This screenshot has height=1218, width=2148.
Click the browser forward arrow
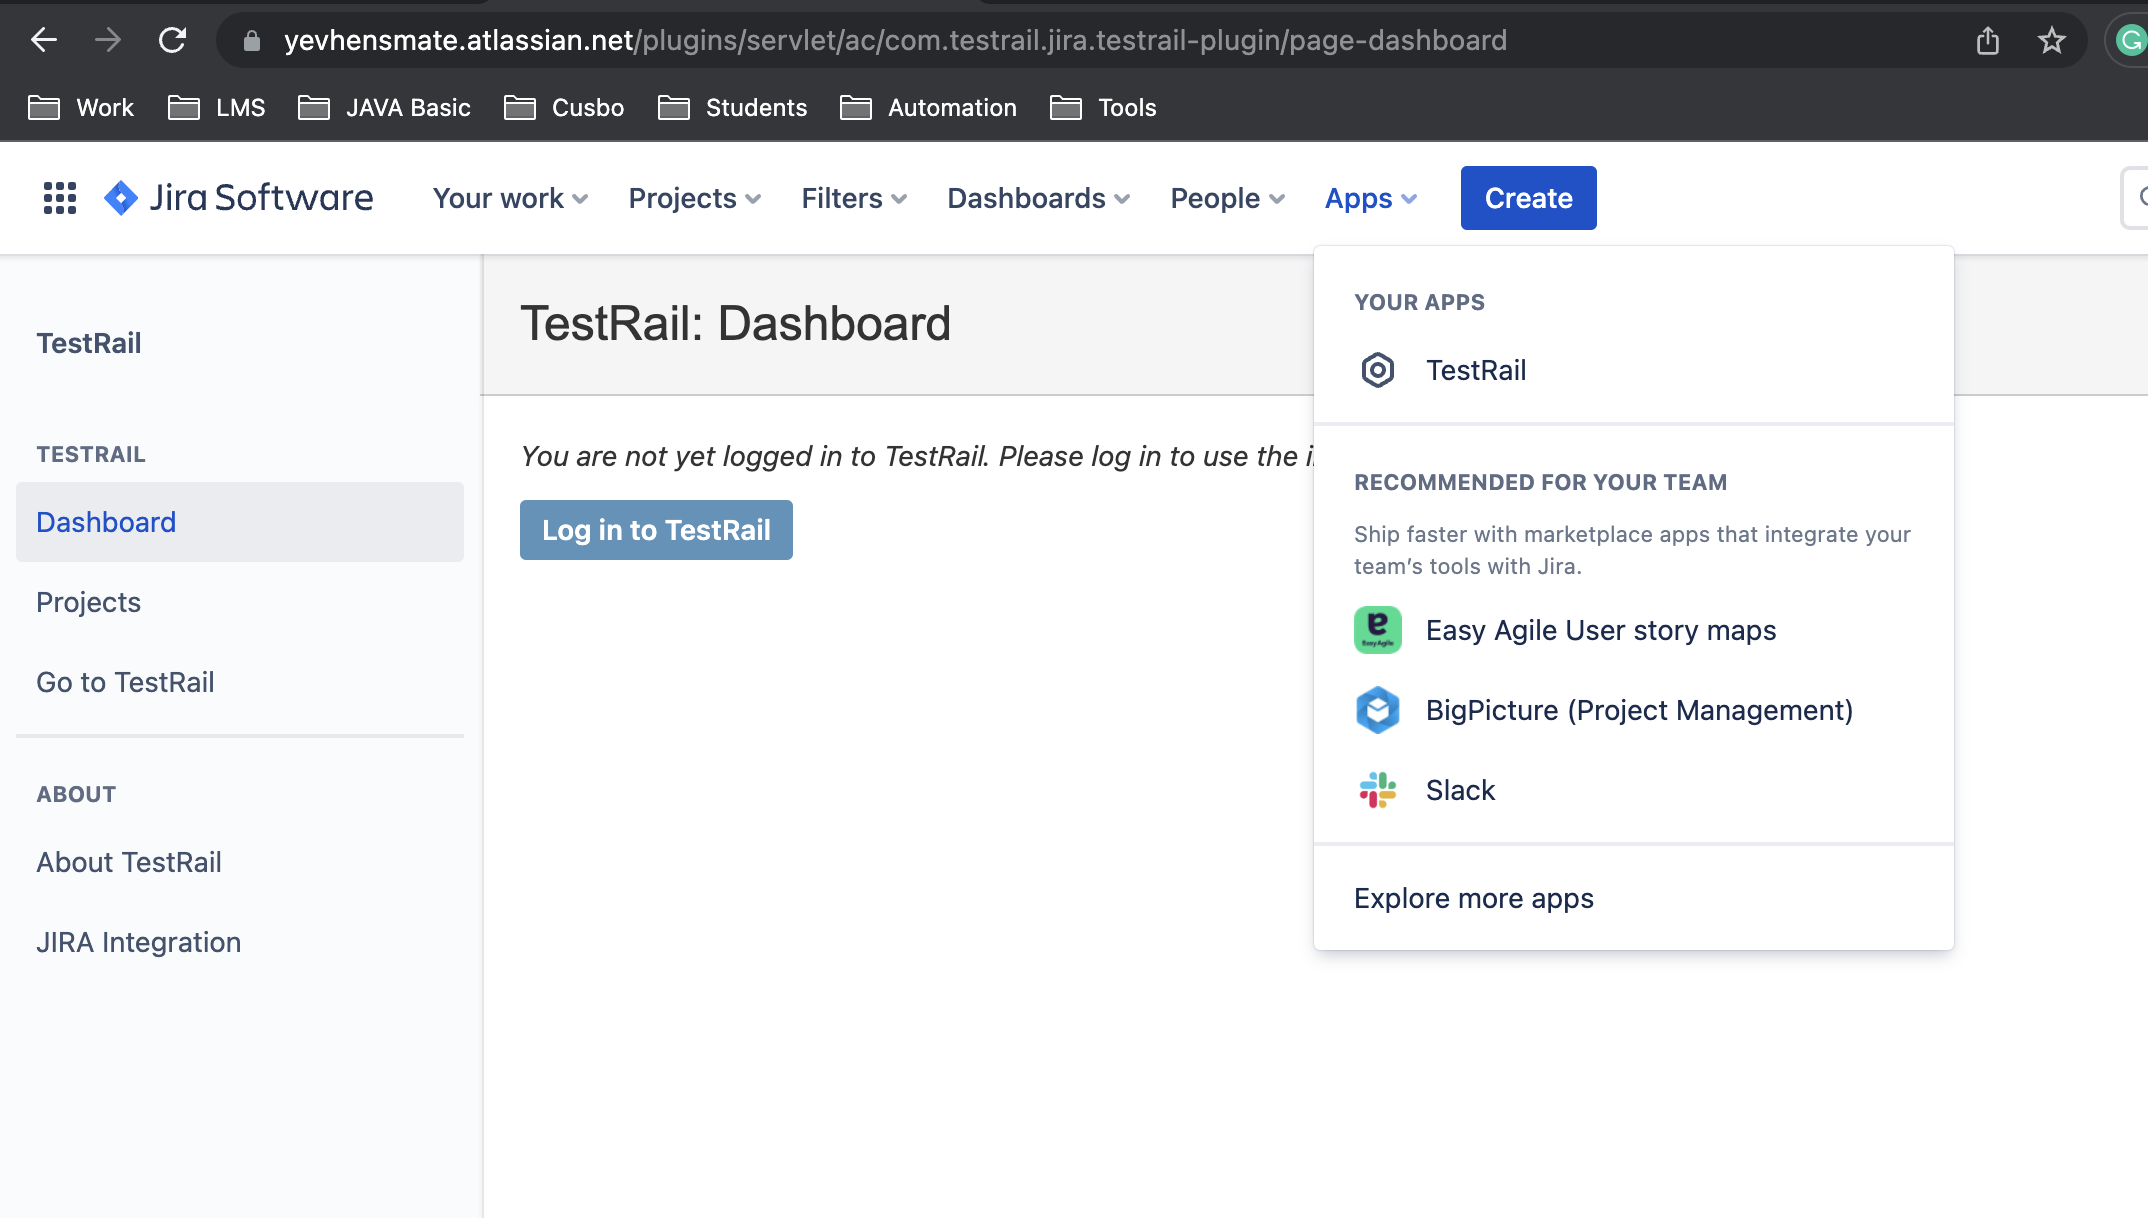108,40
